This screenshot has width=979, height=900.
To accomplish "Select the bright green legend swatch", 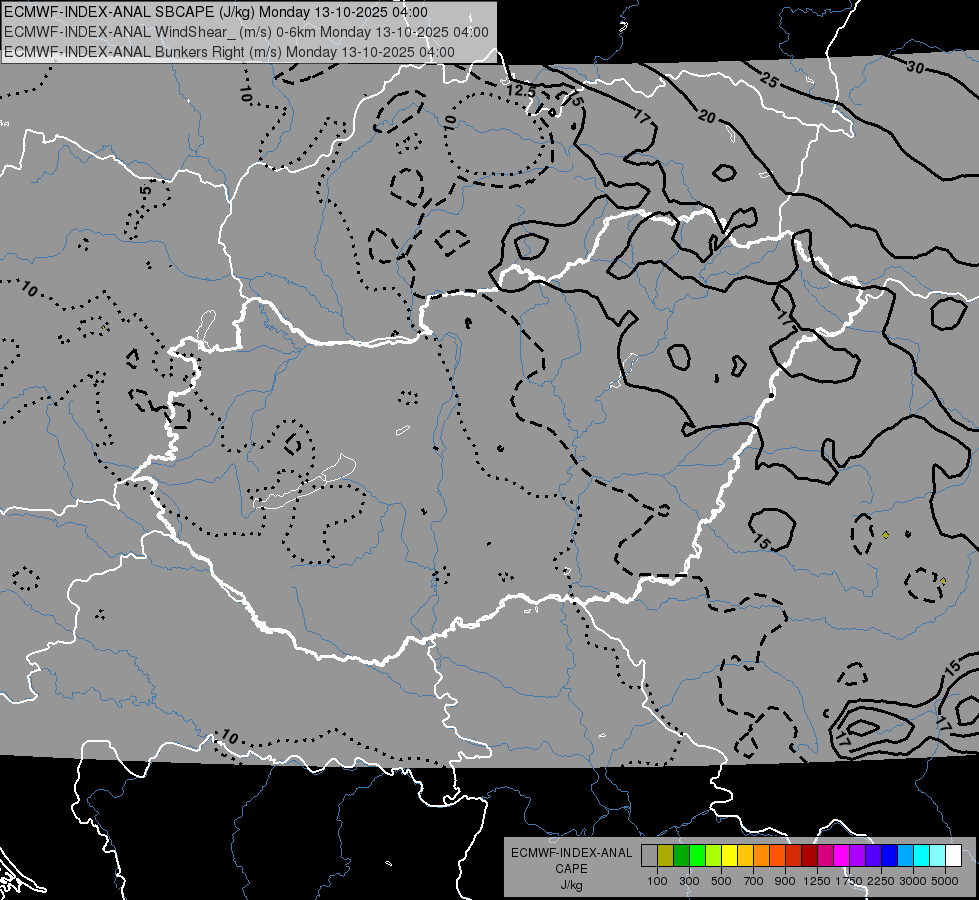I will tap(697, 855).
